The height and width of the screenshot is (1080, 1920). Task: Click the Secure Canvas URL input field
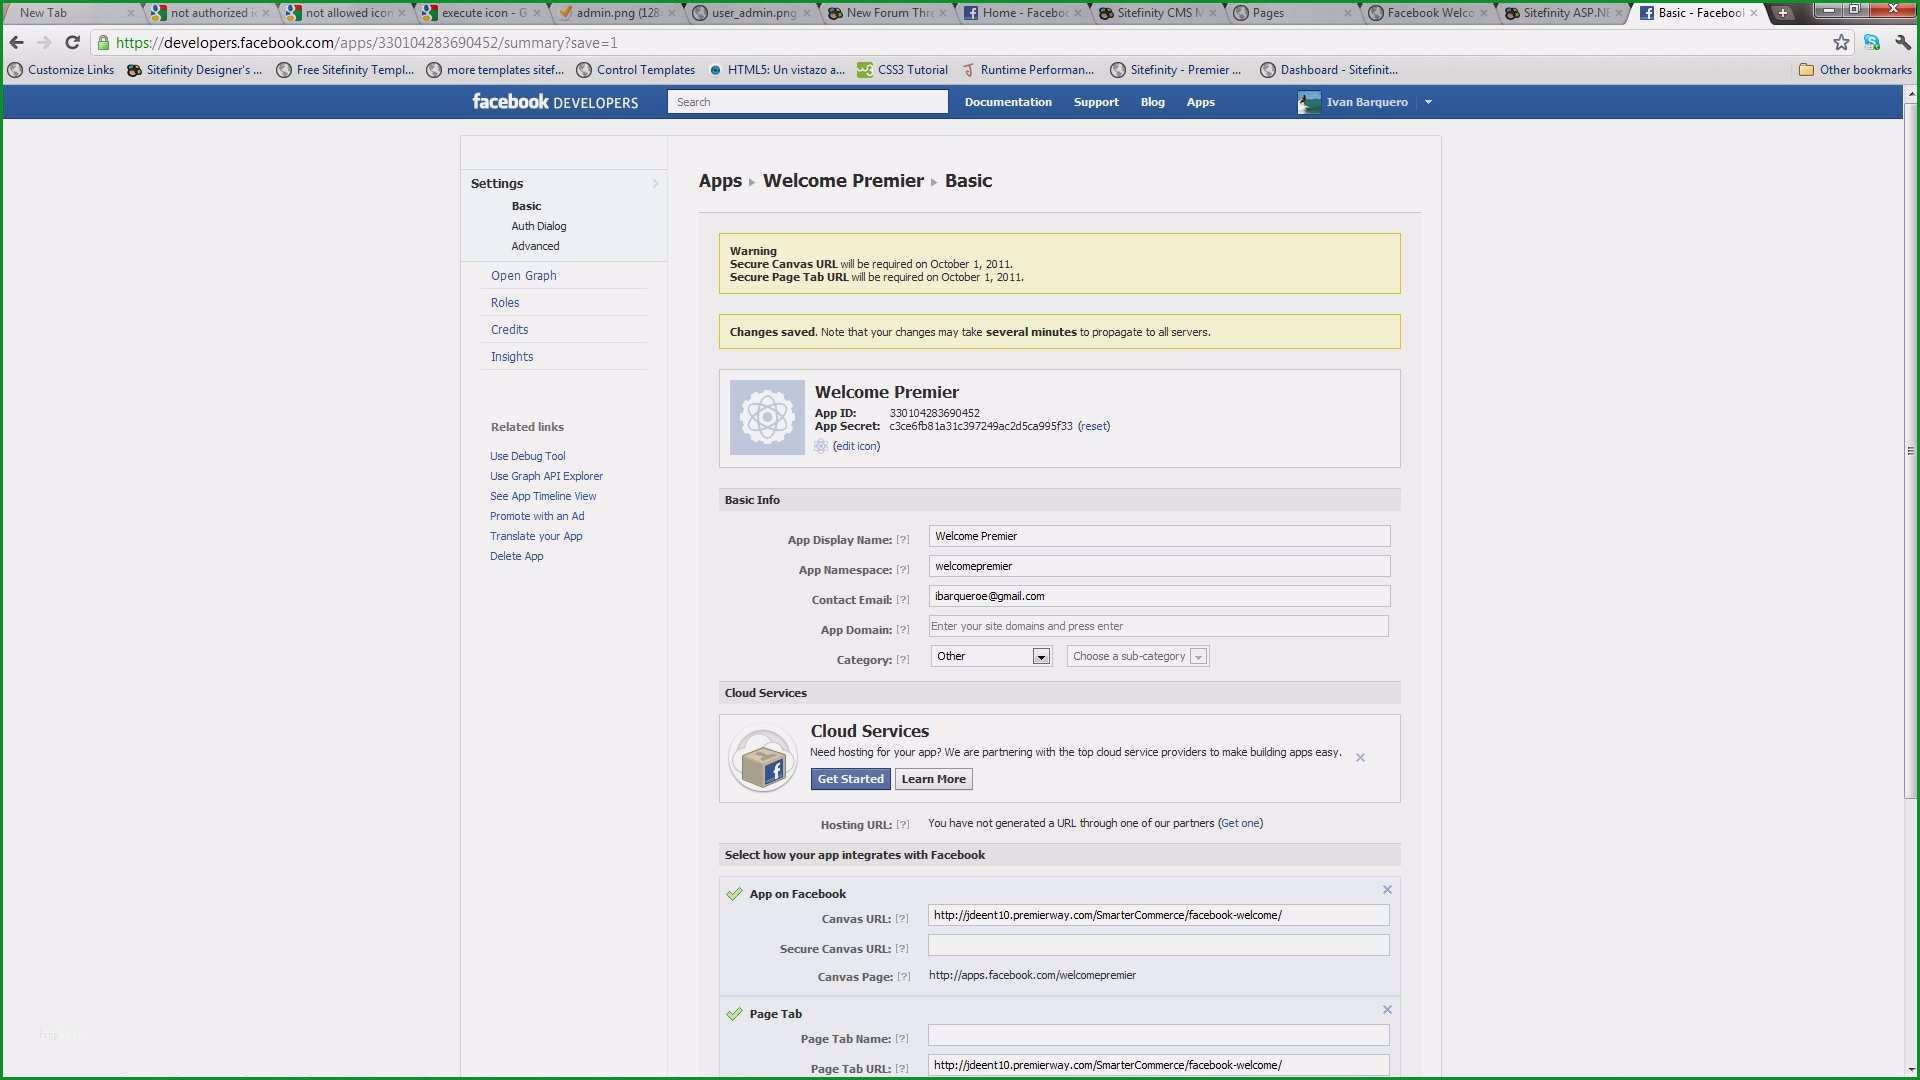click(x=1158, y=945)
